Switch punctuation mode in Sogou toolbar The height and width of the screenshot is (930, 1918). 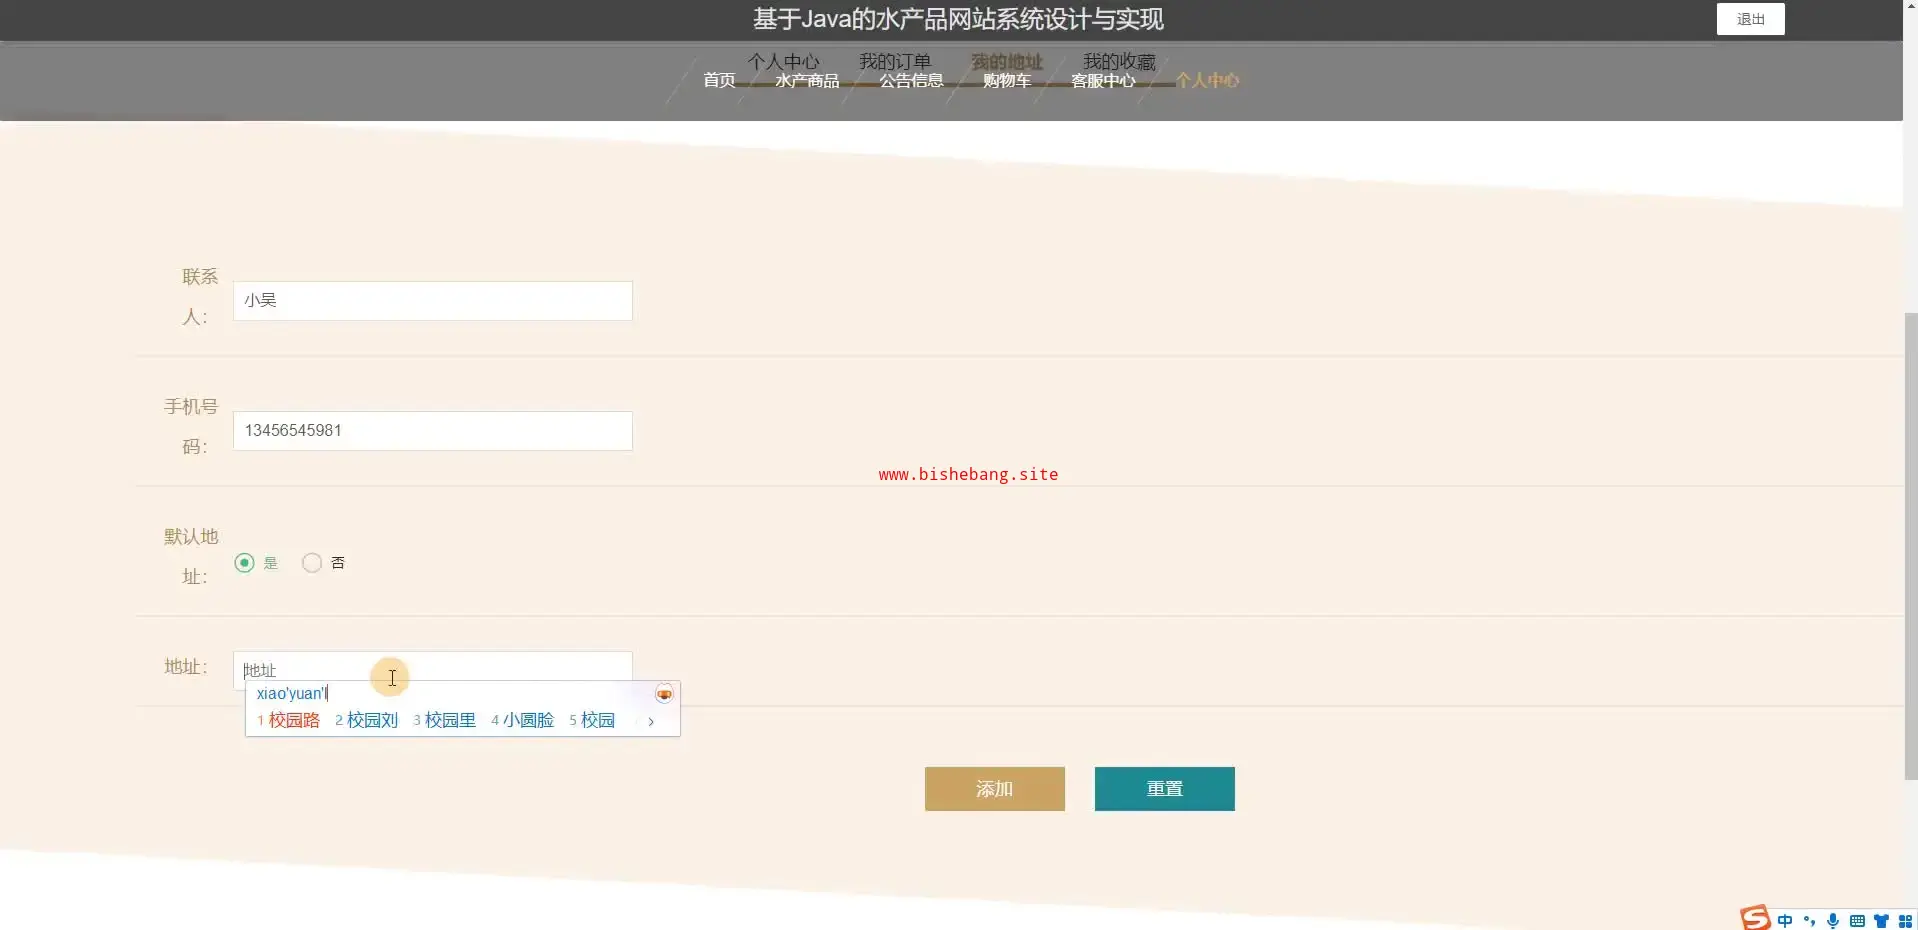(x=1809, y=921)
